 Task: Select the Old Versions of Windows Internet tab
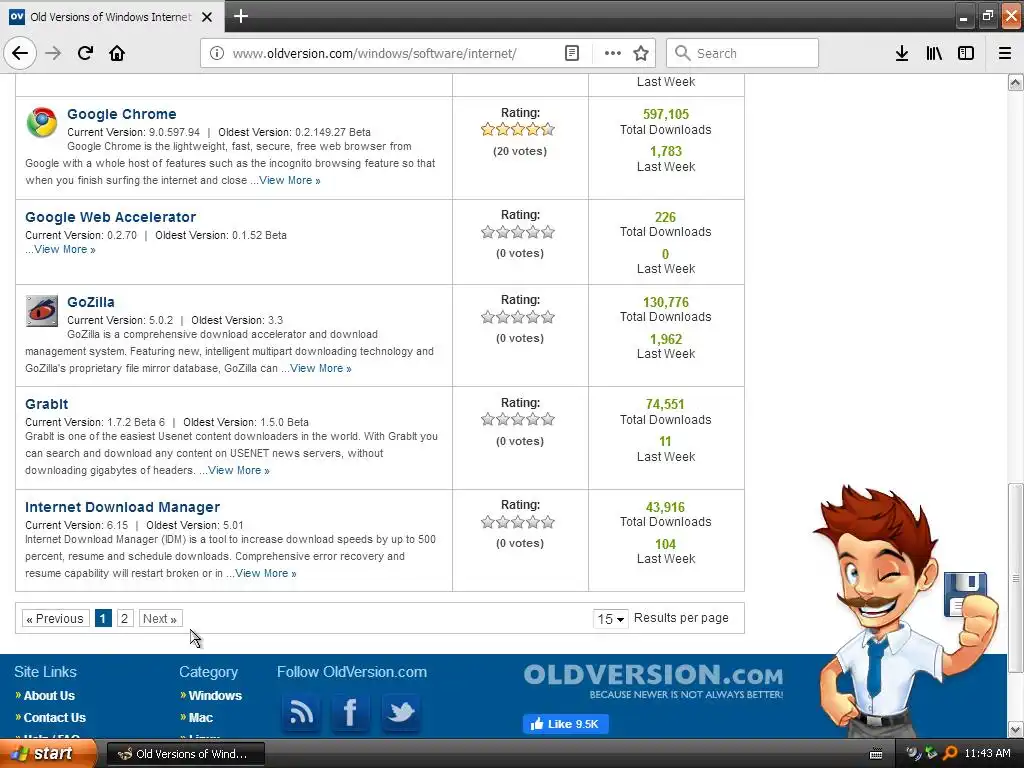111,17
